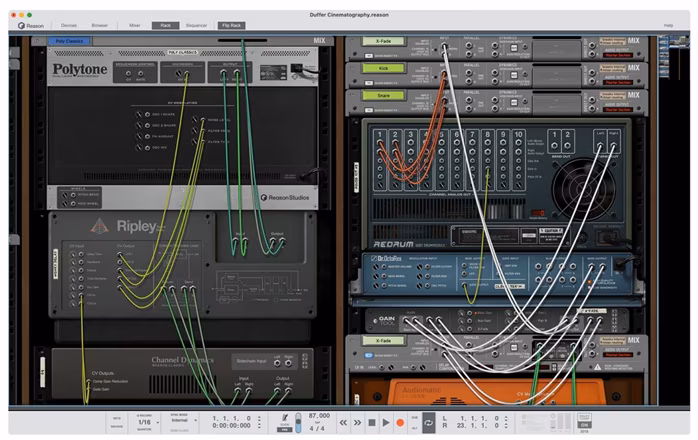This screenshot has width=698, height=440.
Task: Click the Stop button in transport
Action: (x=371, y=423)
